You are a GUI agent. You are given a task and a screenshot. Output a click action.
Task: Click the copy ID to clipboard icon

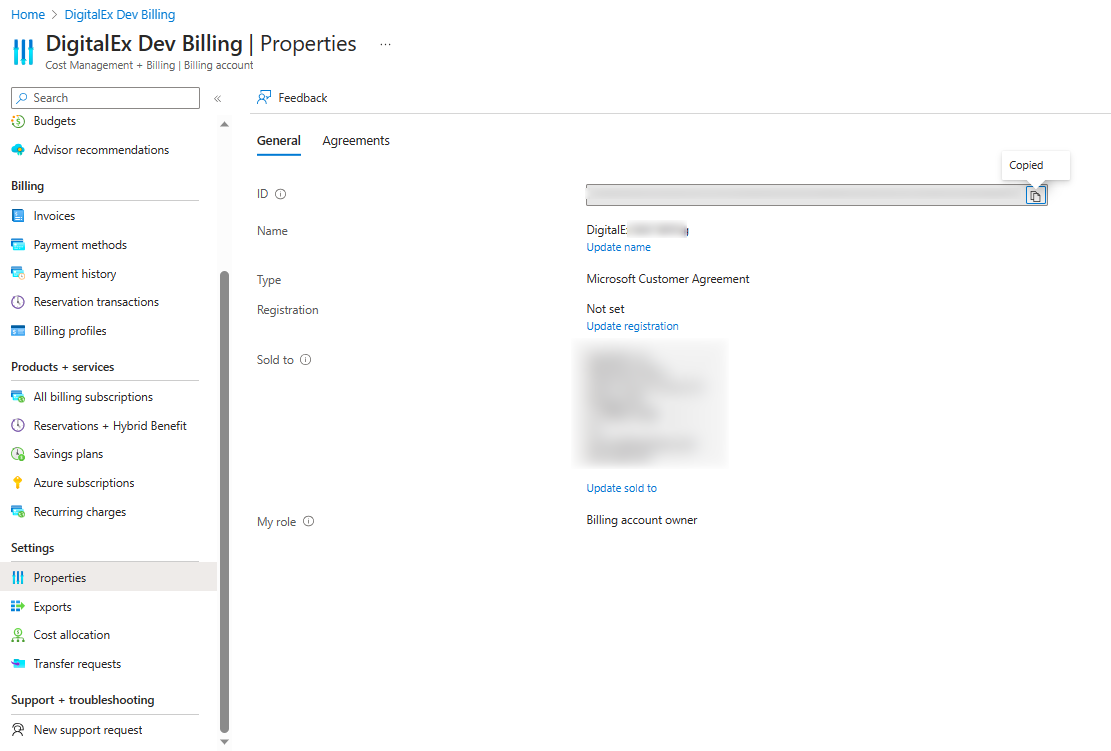pos(1036,196)
